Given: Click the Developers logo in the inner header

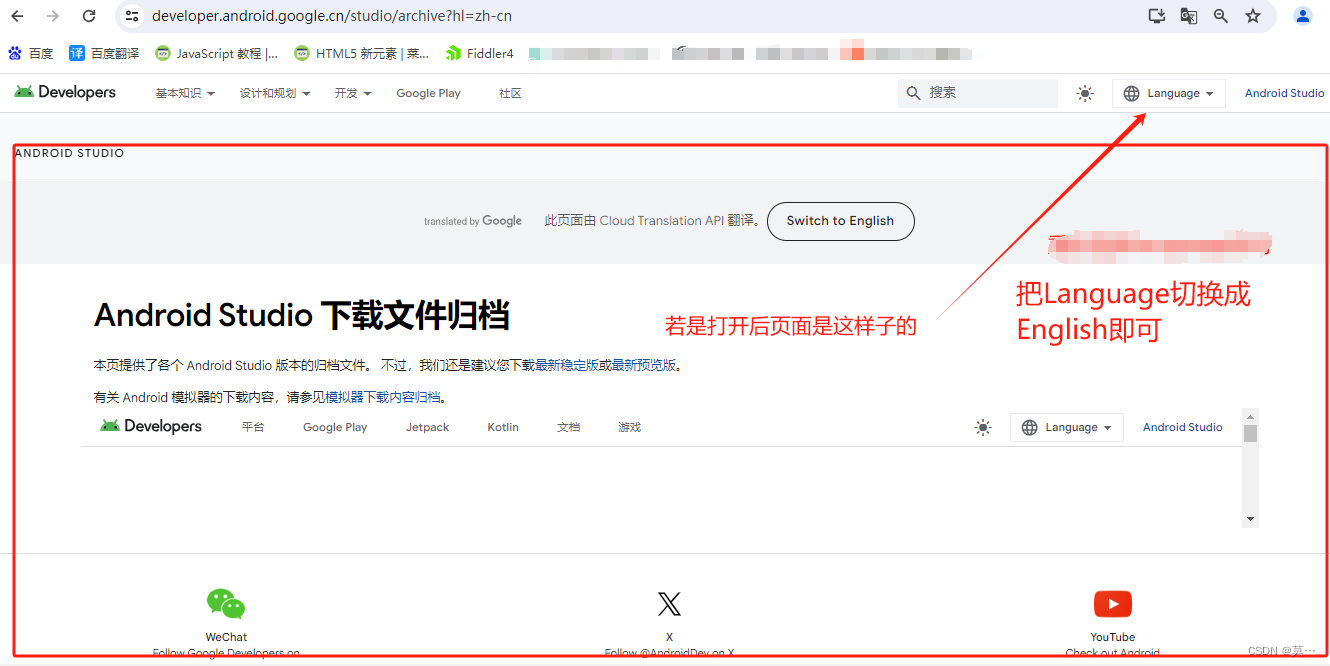Looking at the screenshot, I should 151,426.
